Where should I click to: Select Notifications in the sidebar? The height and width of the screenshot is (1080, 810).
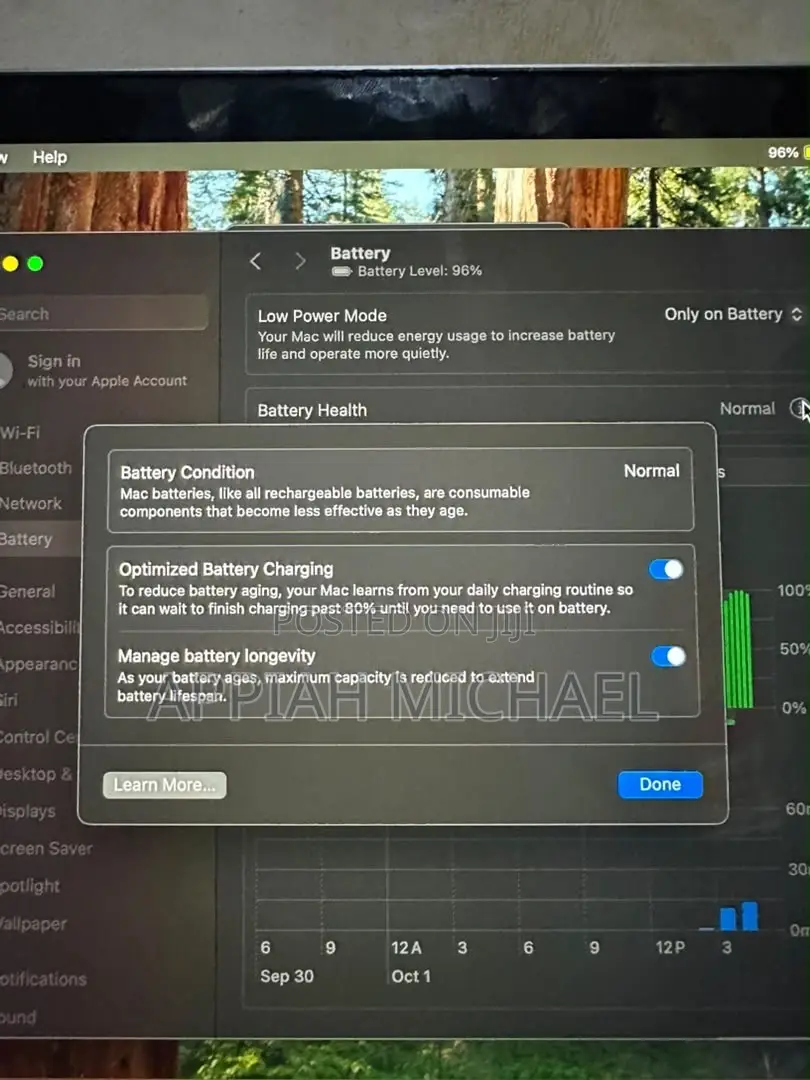(x=43, y=979)
